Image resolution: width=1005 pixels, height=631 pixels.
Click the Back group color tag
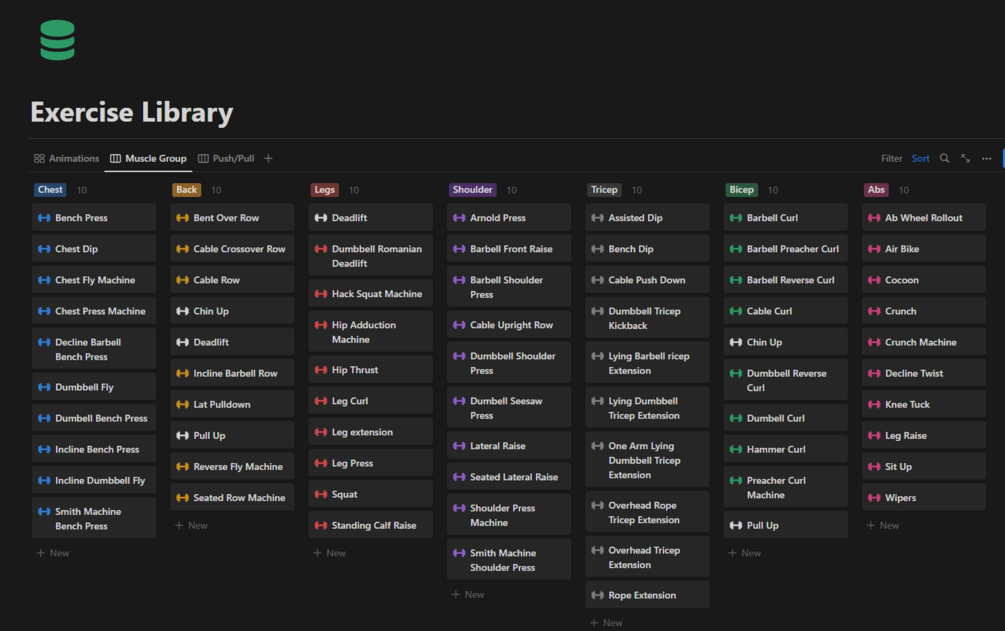click(x=187, y=190)
